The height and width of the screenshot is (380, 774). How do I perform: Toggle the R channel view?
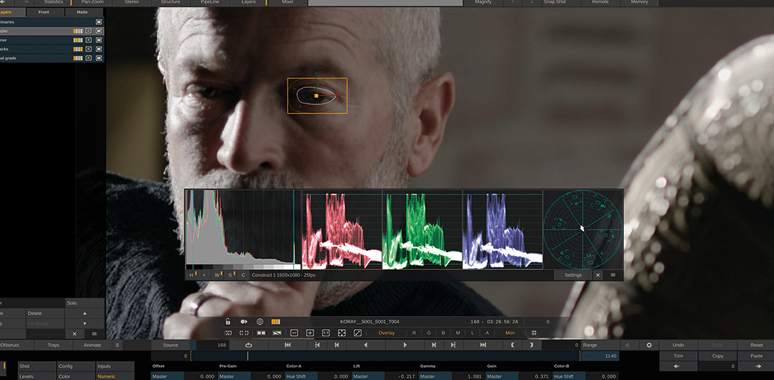point(414,333)
